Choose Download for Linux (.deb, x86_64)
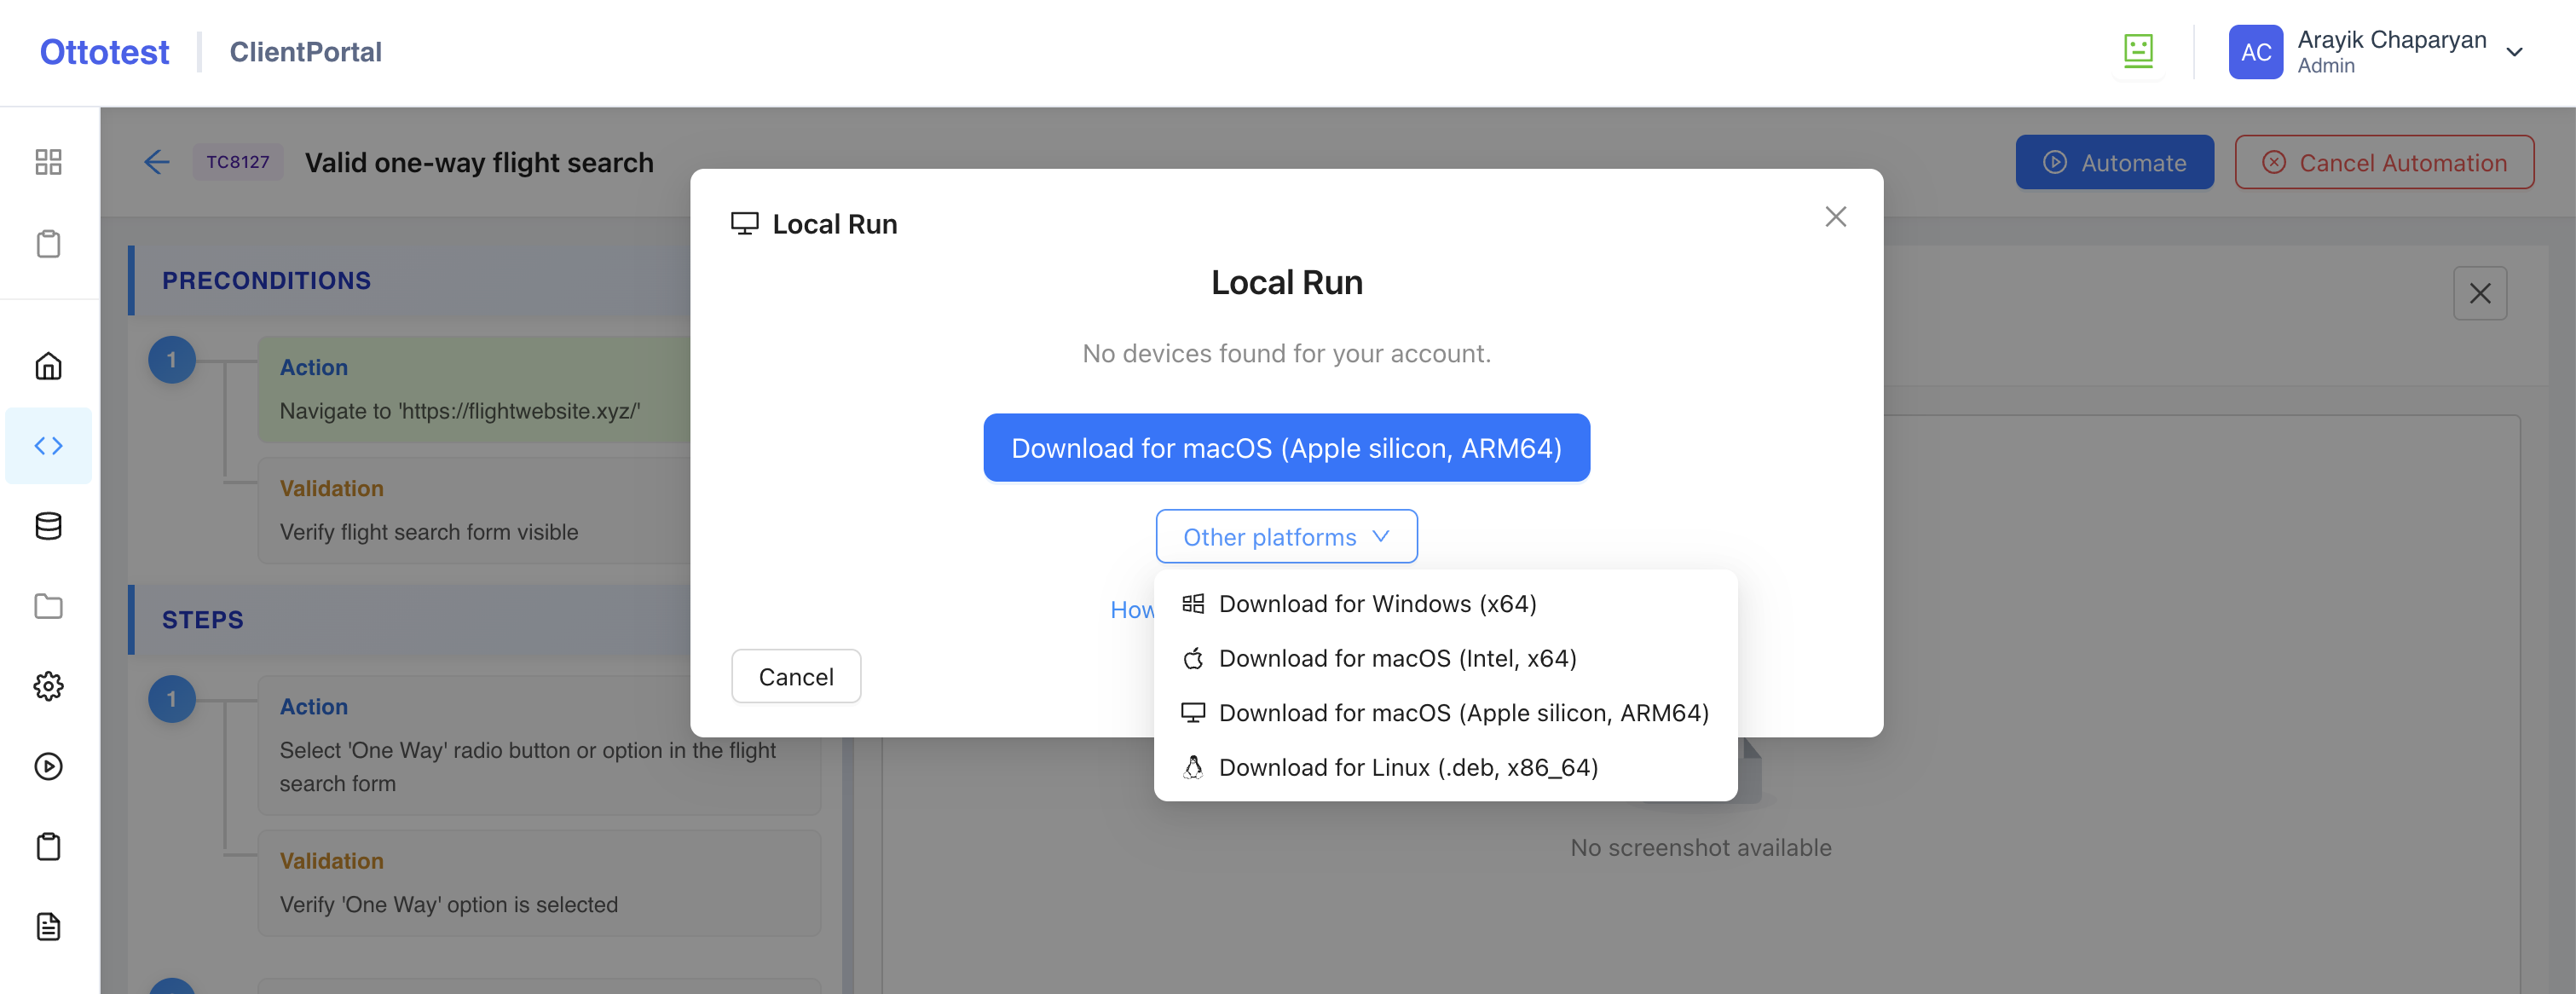 1407,767
